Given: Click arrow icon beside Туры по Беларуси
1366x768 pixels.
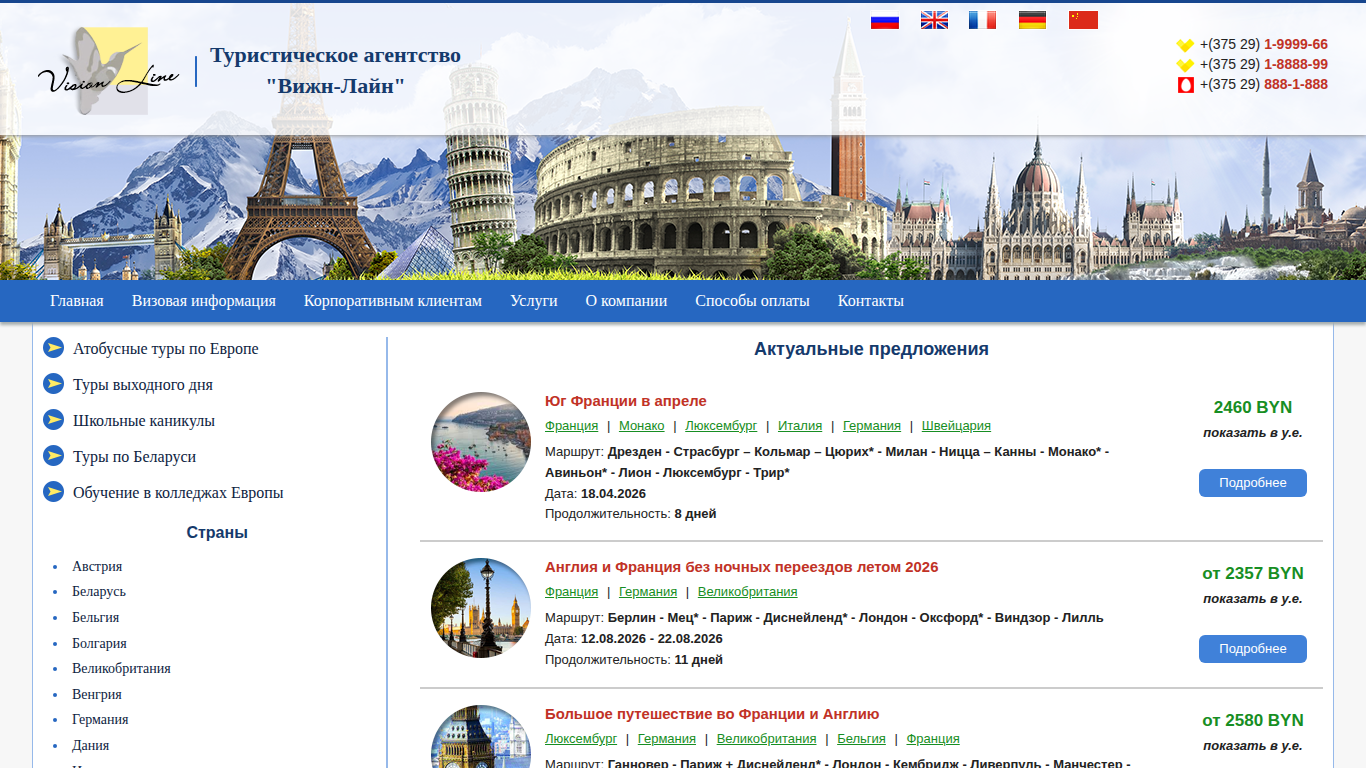Looking at the screenshot, I should (54, 456).
